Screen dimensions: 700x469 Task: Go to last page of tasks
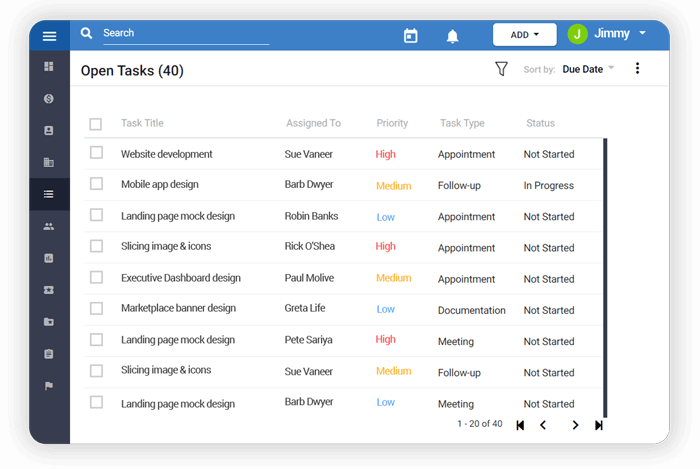point(599,425)
